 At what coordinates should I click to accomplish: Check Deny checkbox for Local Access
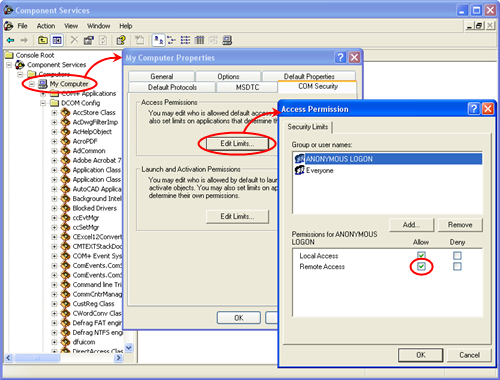coord(457,256)
